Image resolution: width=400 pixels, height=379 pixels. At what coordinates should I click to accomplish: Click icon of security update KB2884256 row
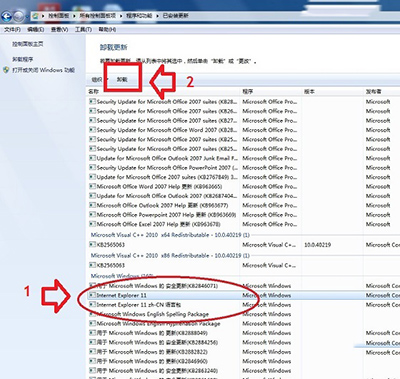click(x=92, y=342)
